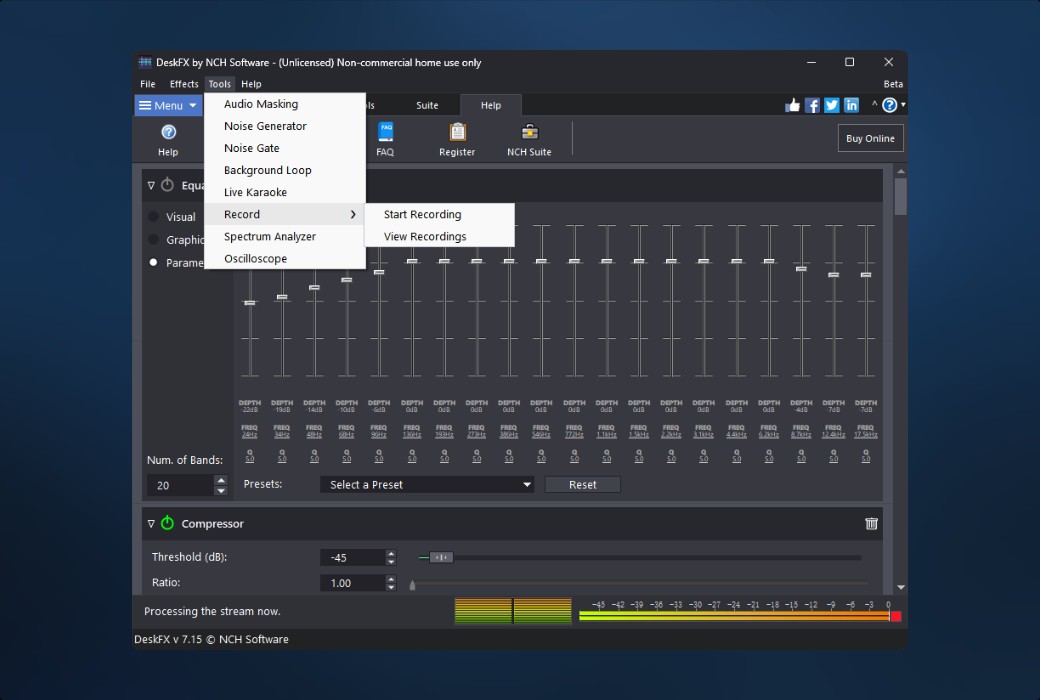
Task: Collapse the Equalizer panel
Action: click(x=151, y=184)
